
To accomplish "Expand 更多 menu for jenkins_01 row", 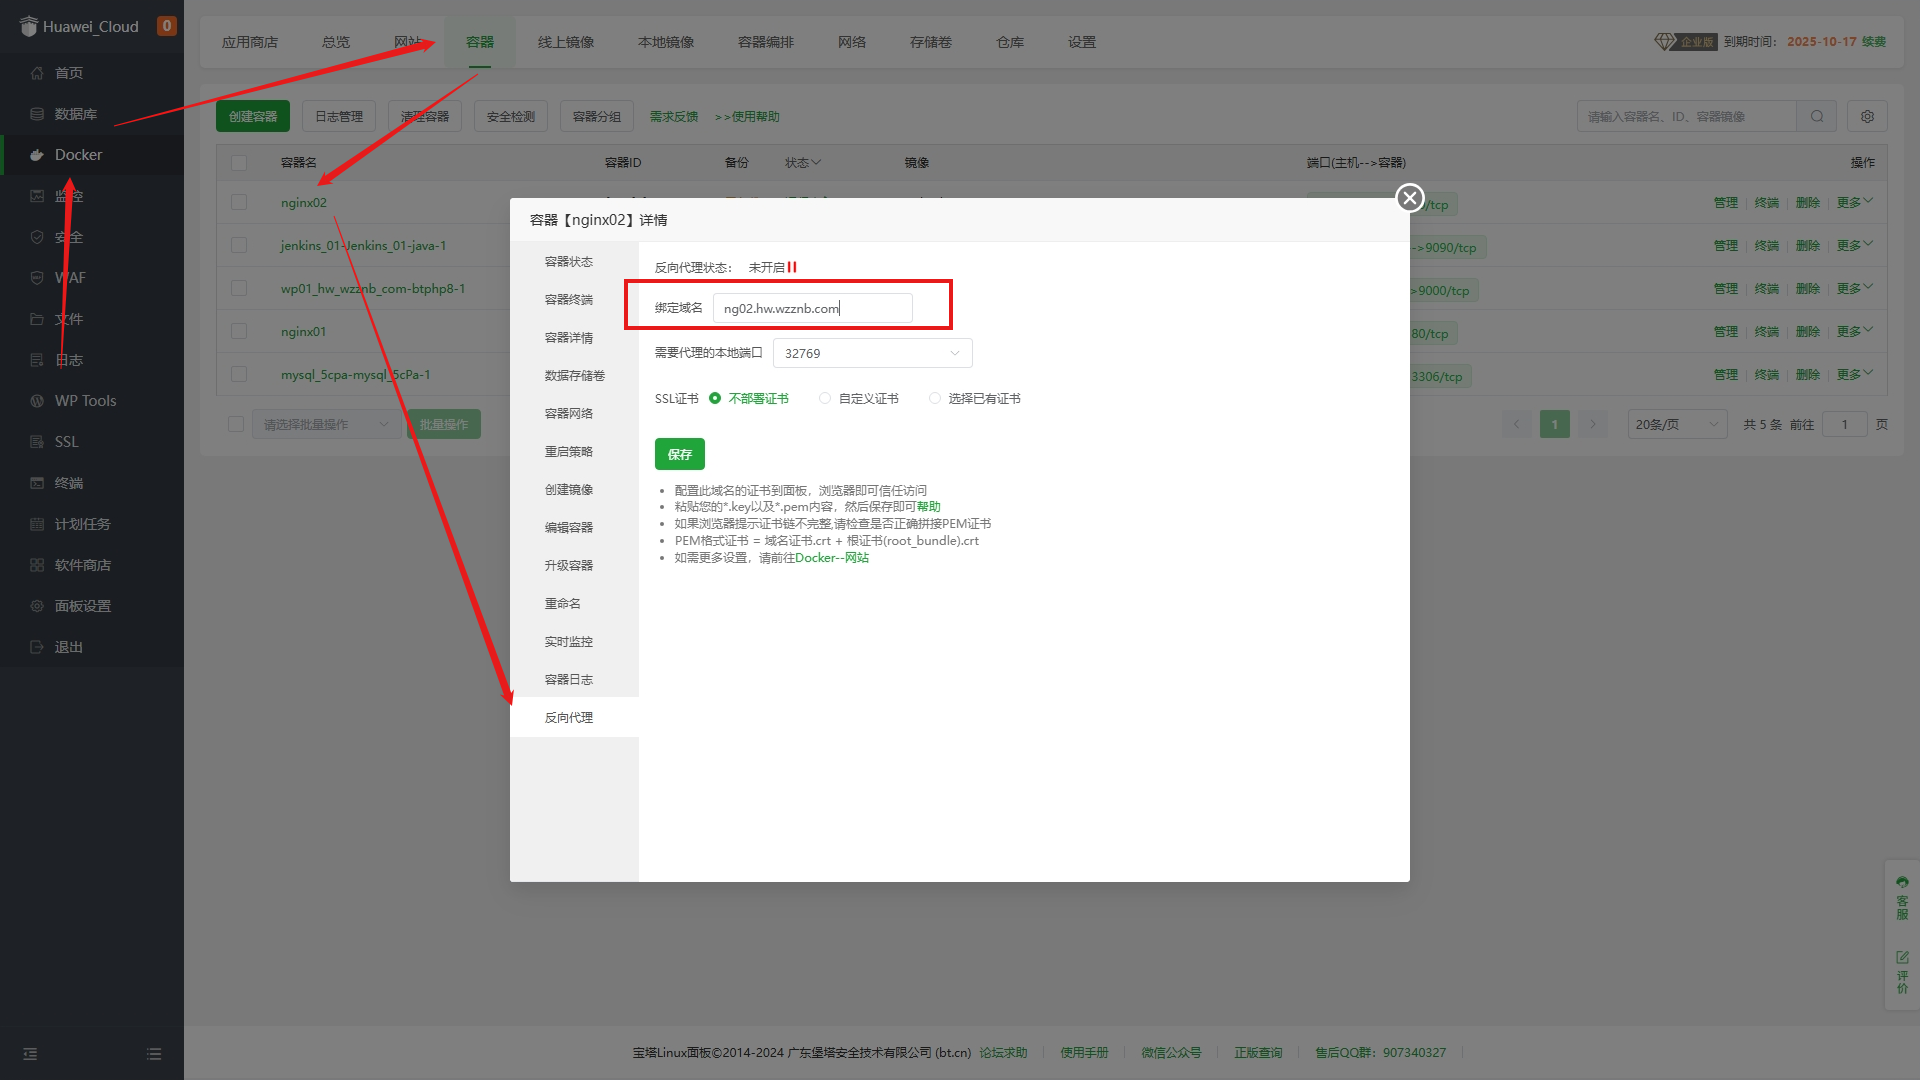I will click(x=1854, y=245).
